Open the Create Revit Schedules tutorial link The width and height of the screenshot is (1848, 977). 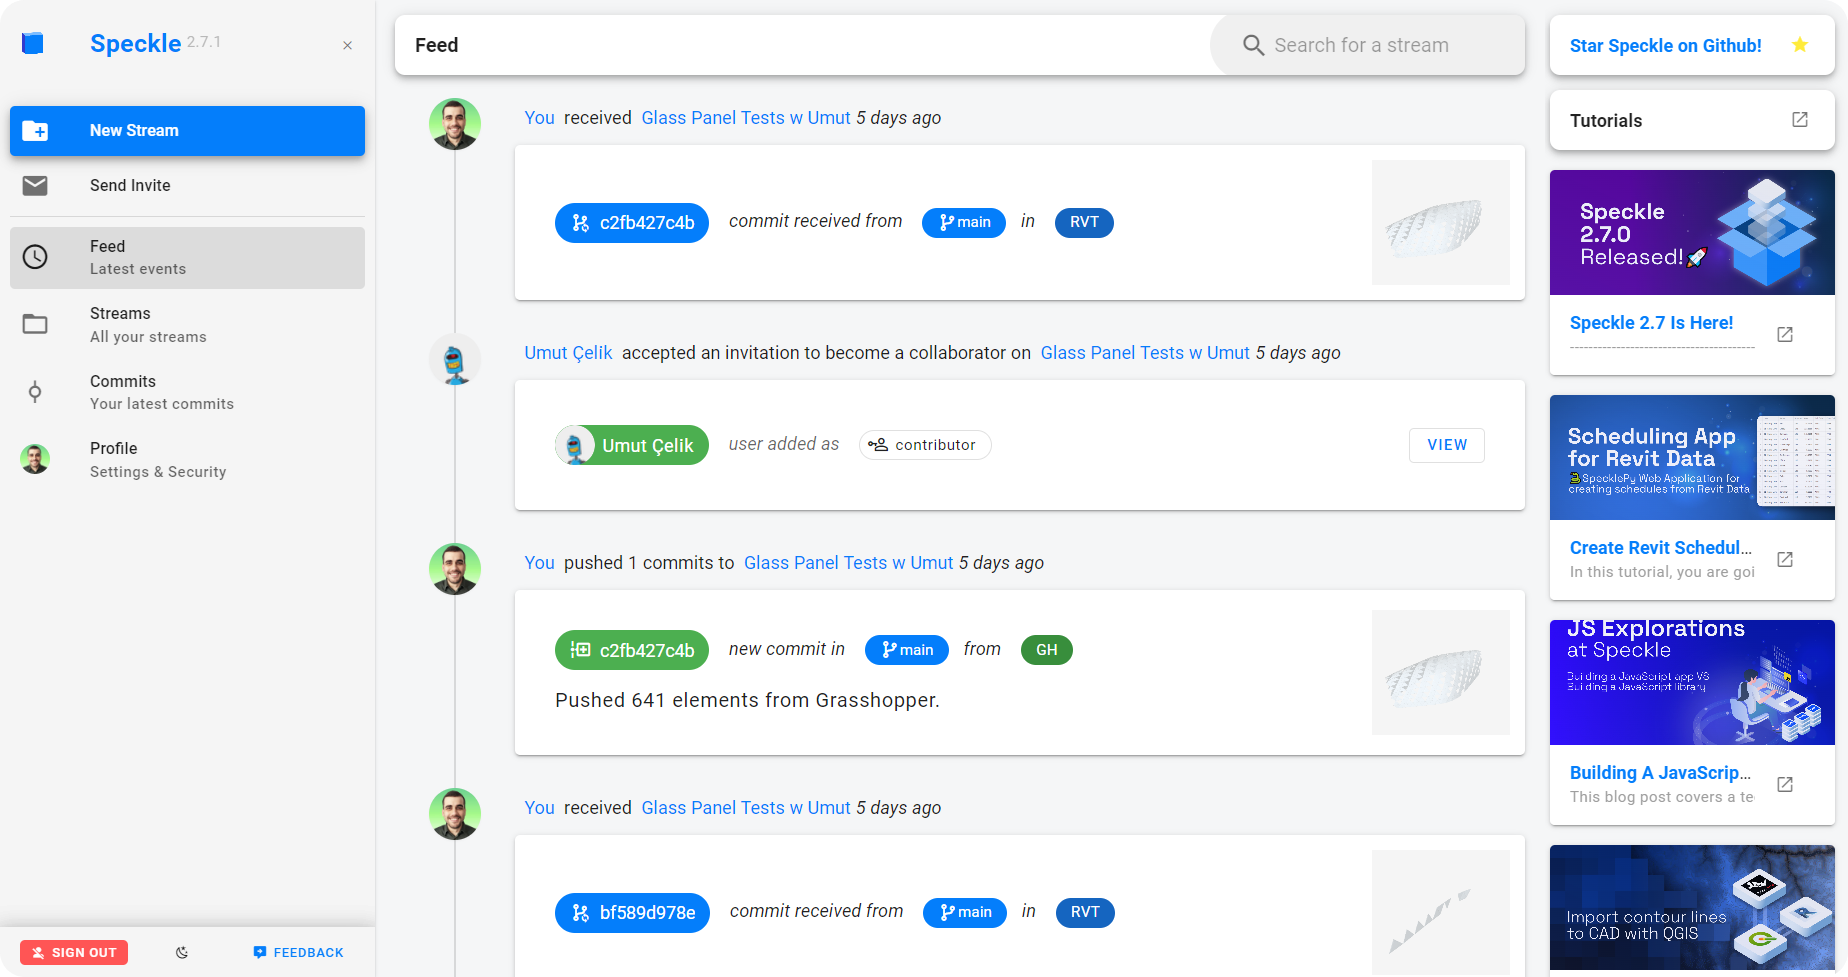pos(1661,548)
